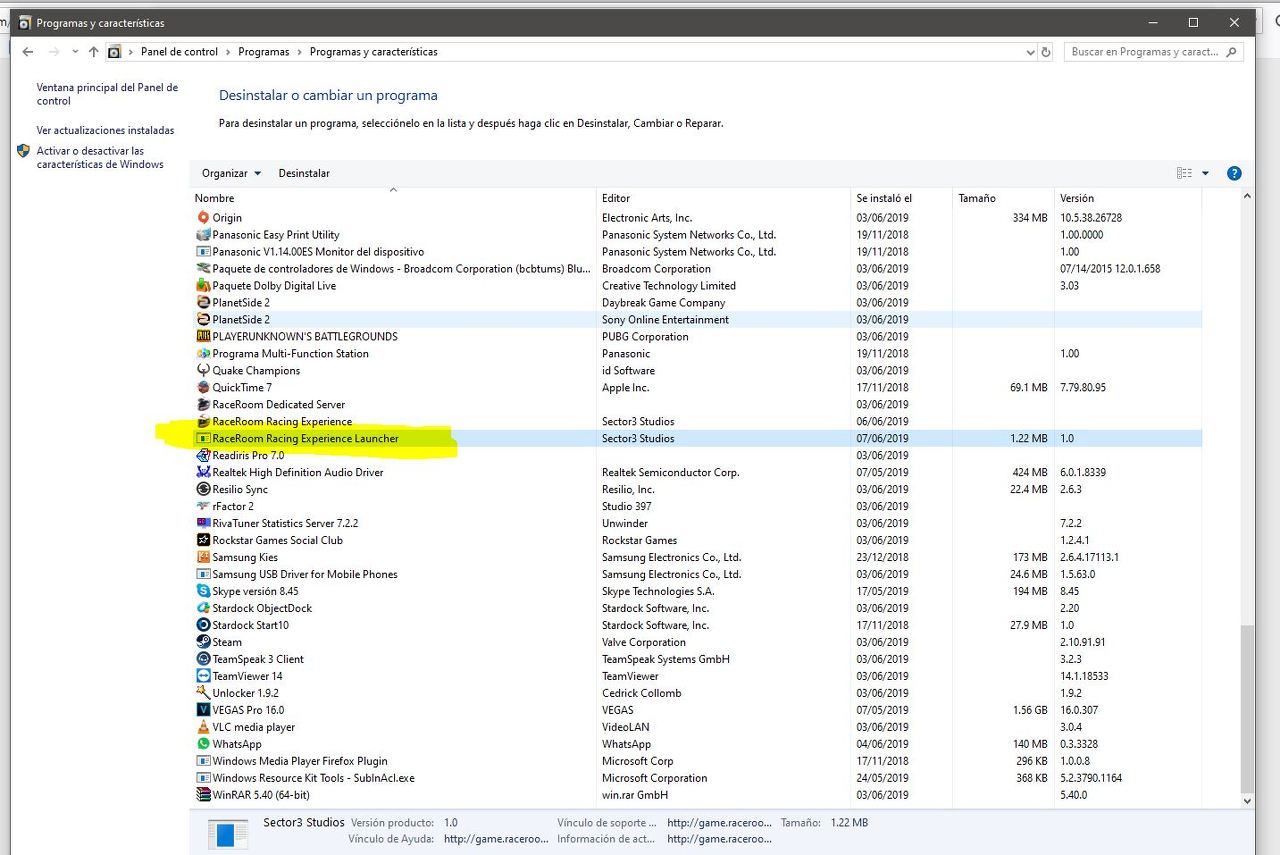Screen dimensions: 1280x855
Task: Go up one folder level arrow
Action: [93, 52]
